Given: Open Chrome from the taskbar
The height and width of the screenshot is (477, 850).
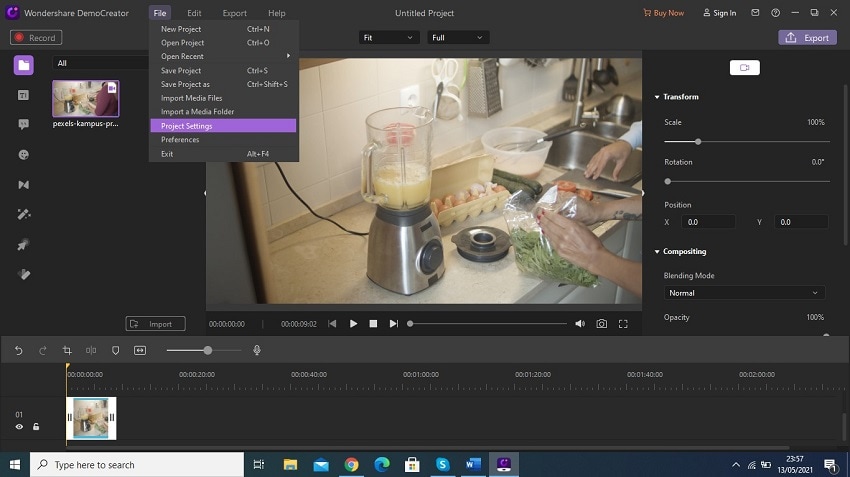Looking at the screenshot, I should point(351,465).
